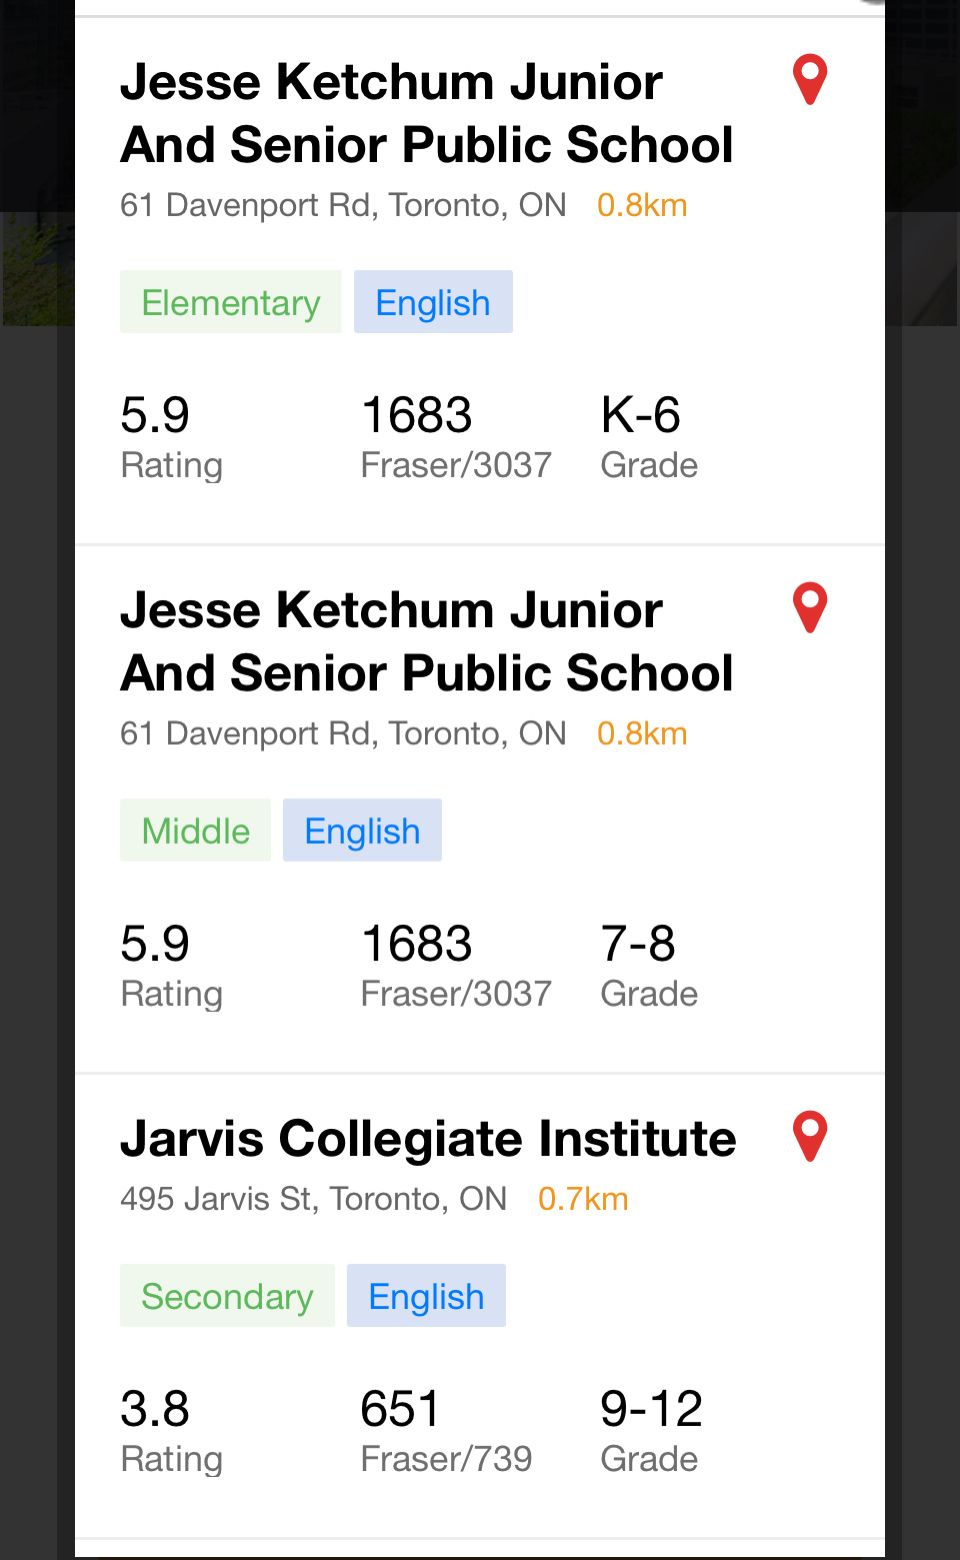
Task: Click the 61 Davenport Rd address above the Middle tag
Action: (x=343, y=733)
